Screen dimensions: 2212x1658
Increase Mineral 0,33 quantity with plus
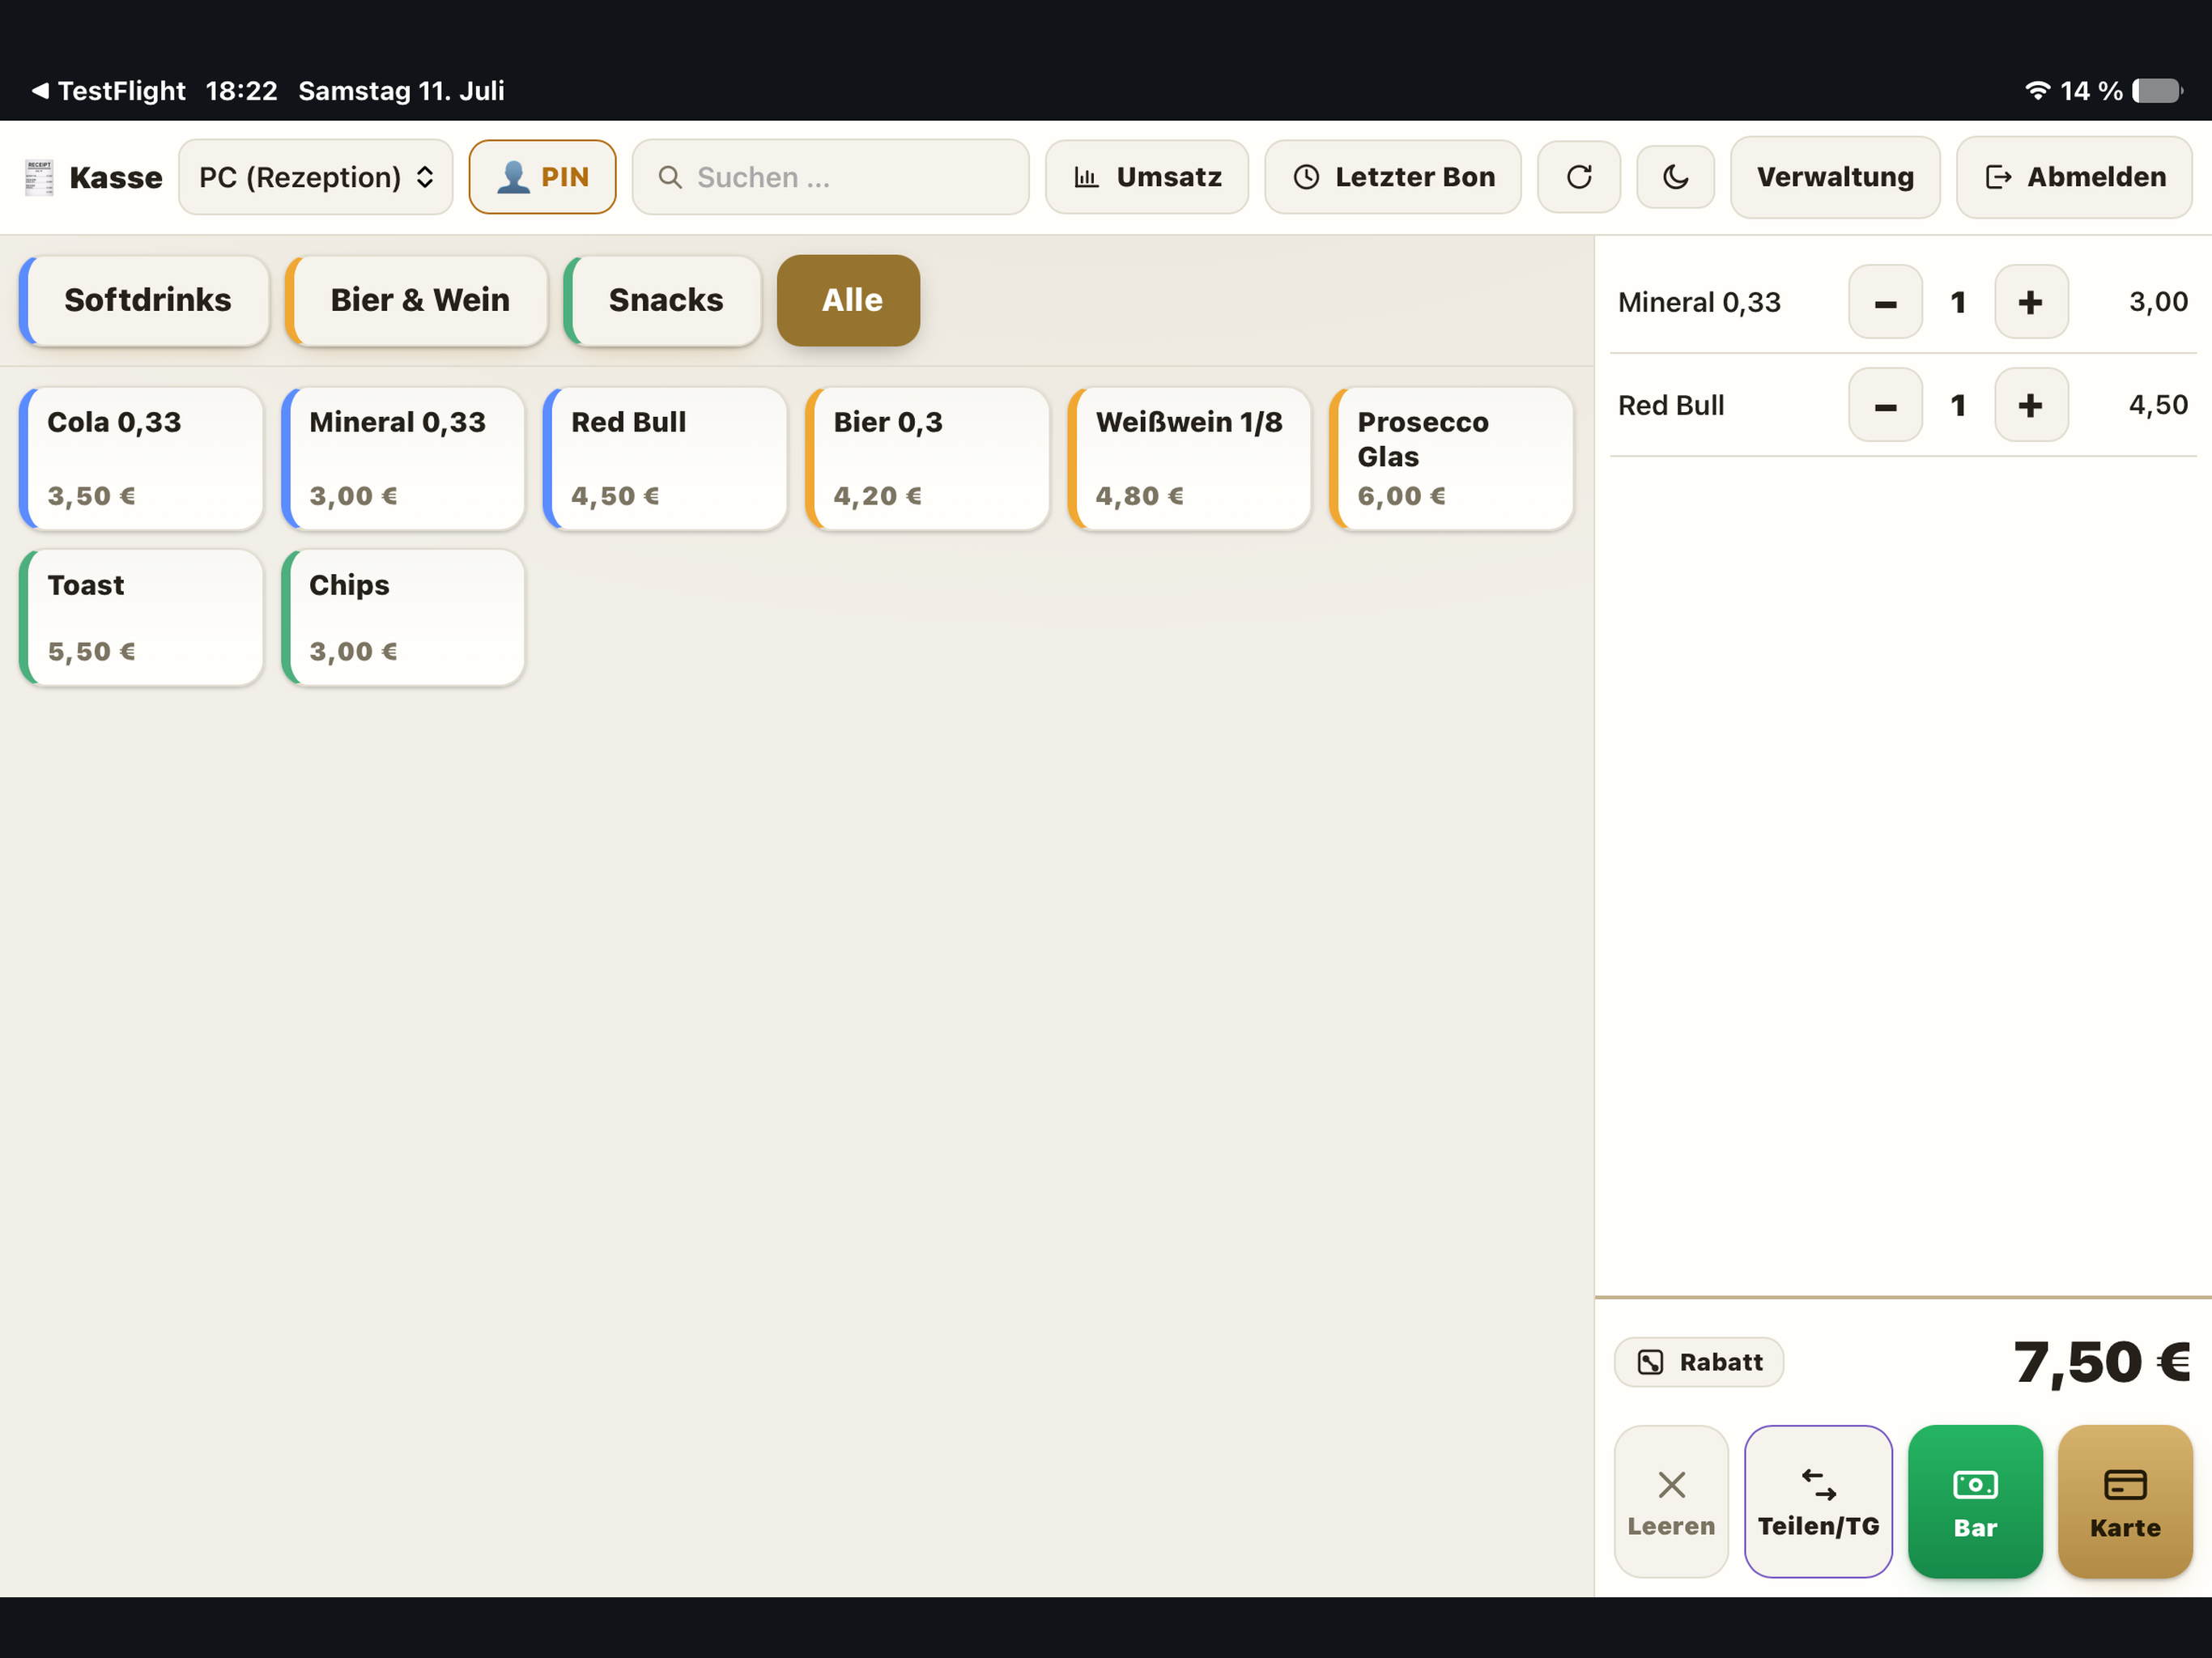coord(2030,302)
